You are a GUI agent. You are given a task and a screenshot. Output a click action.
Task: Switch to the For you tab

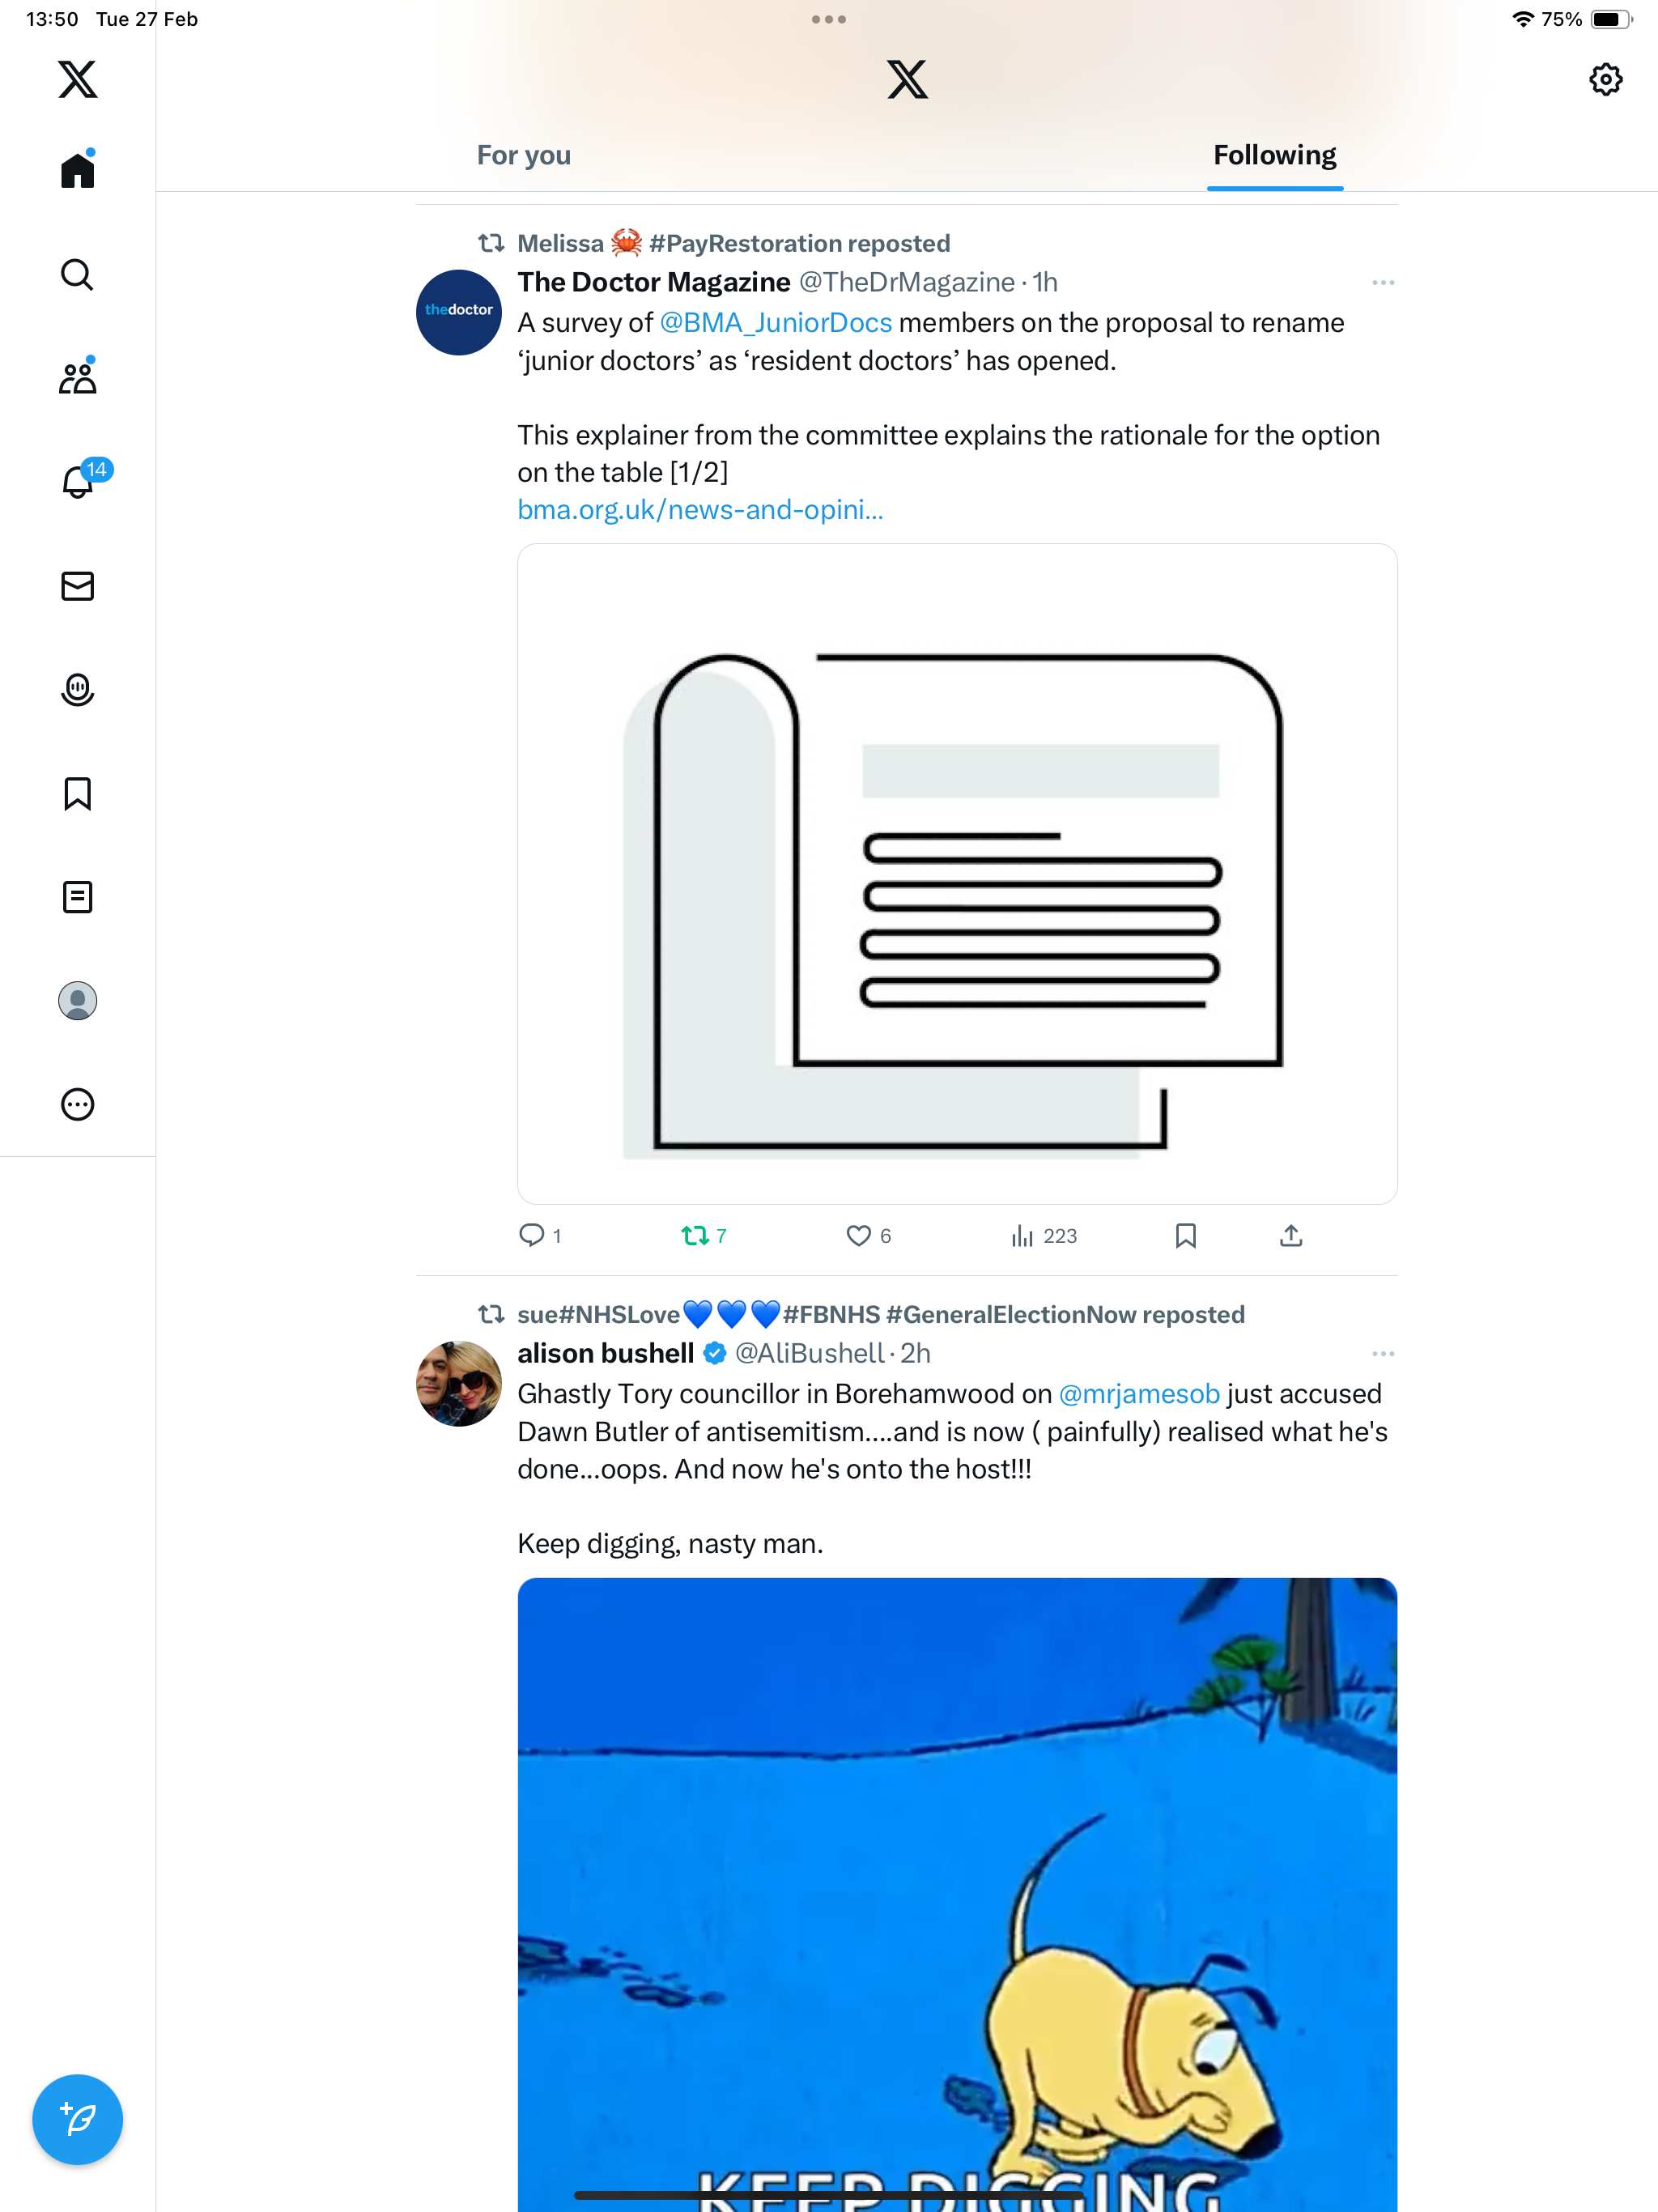(x=523, y=155)
